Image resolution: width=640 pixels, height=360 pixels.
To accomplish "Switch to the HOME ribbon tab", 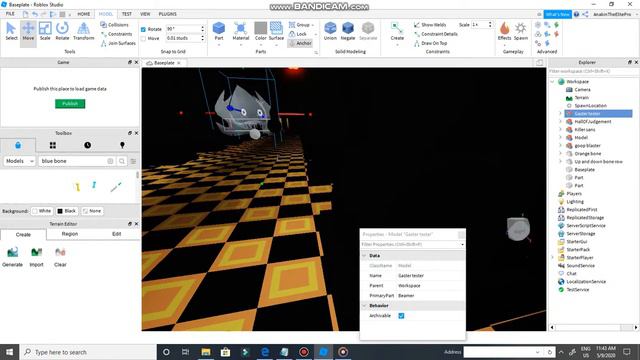I will (x=84, y=14).
